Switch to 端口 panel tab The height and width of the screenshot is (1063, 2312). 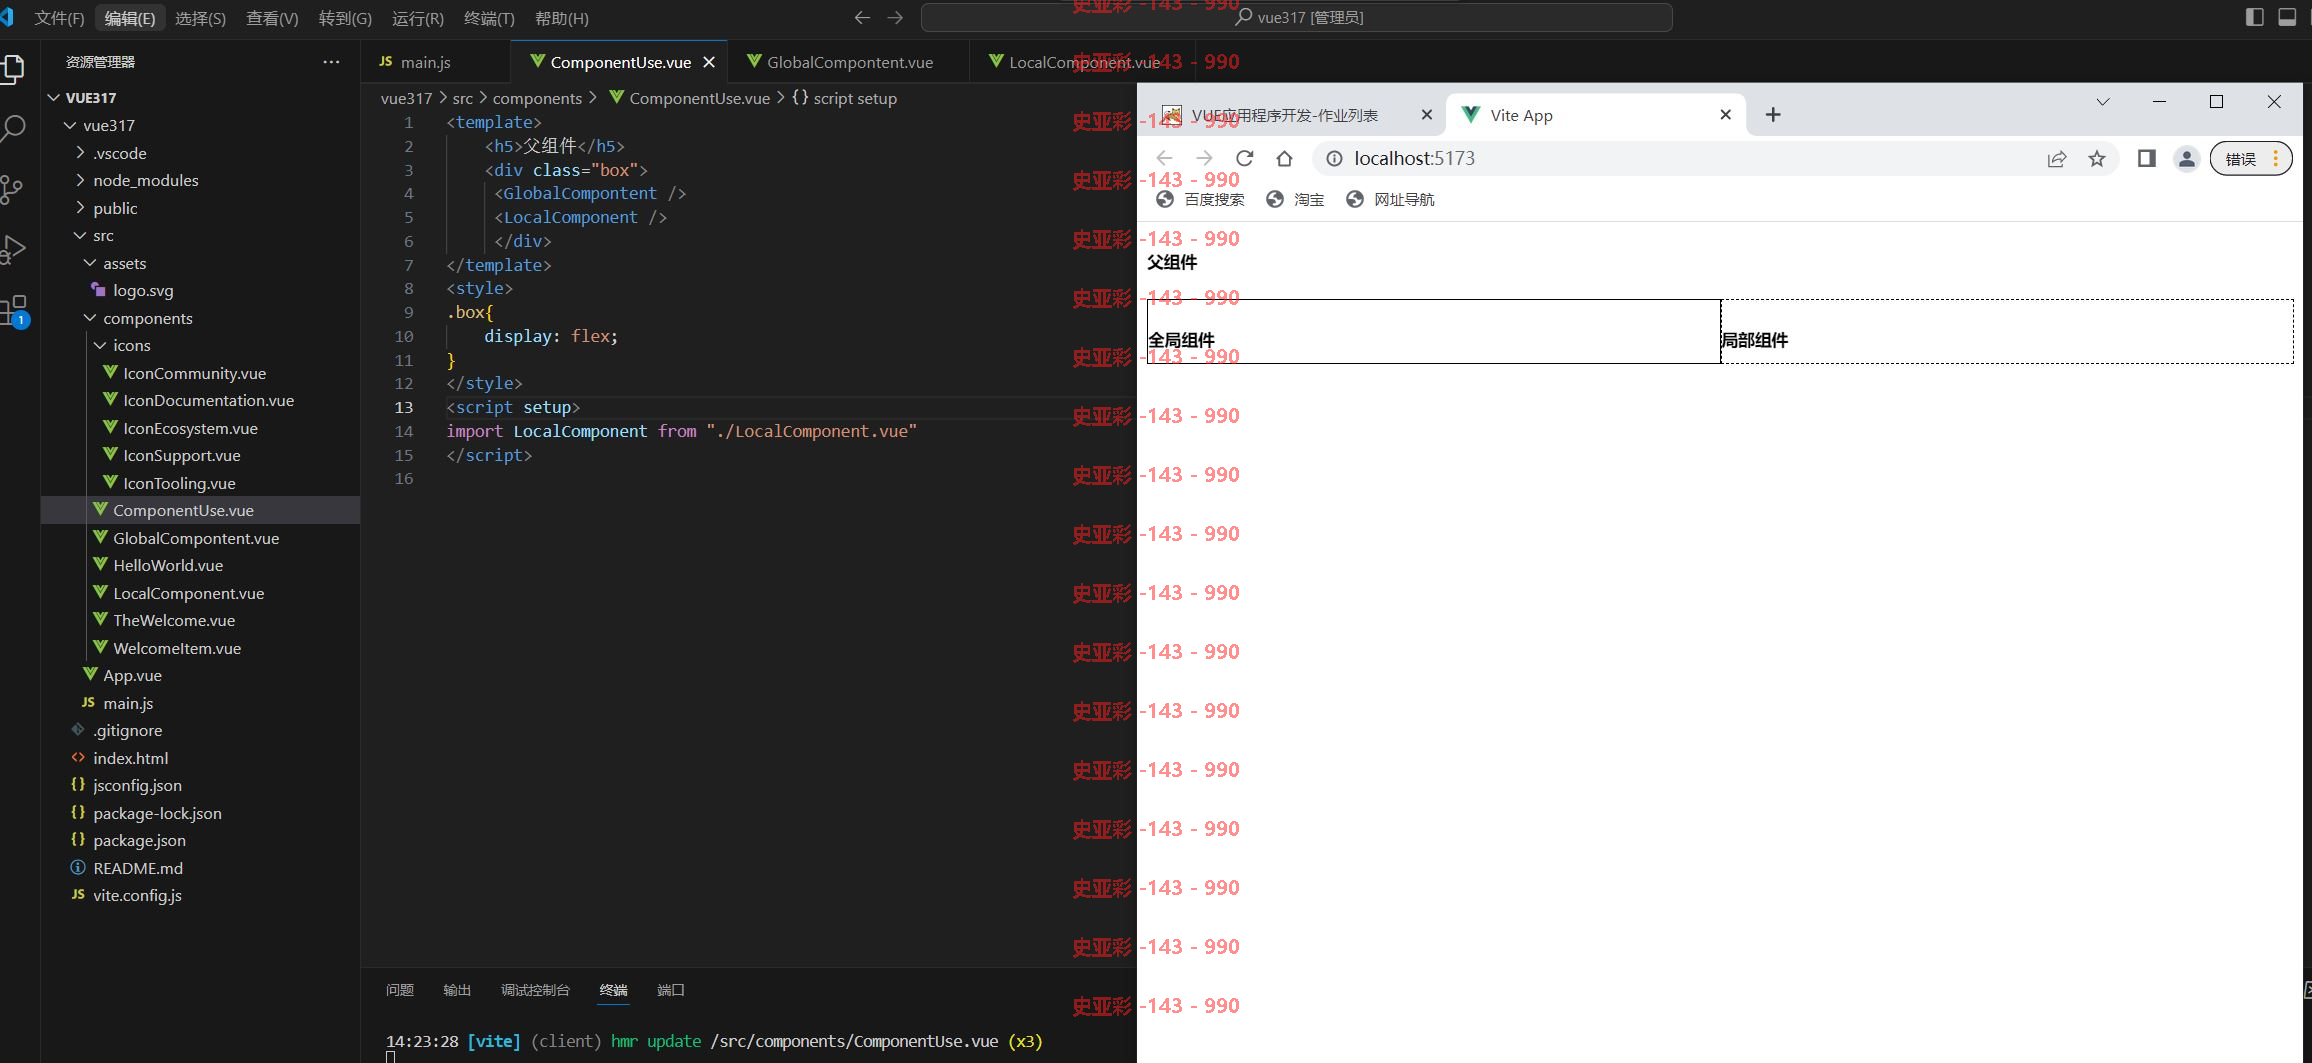point(671,990)
